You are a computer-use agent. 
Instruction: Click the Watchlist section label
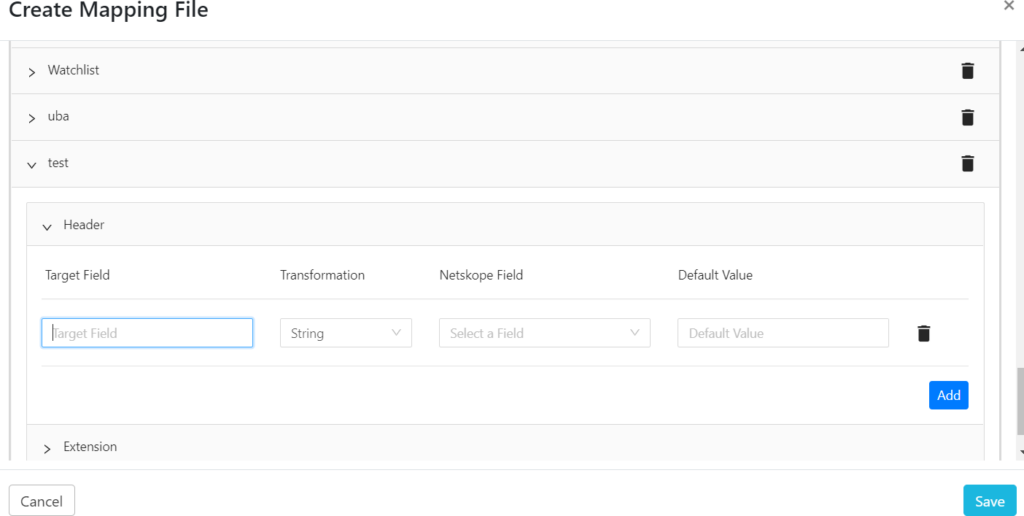pos(73,70)
